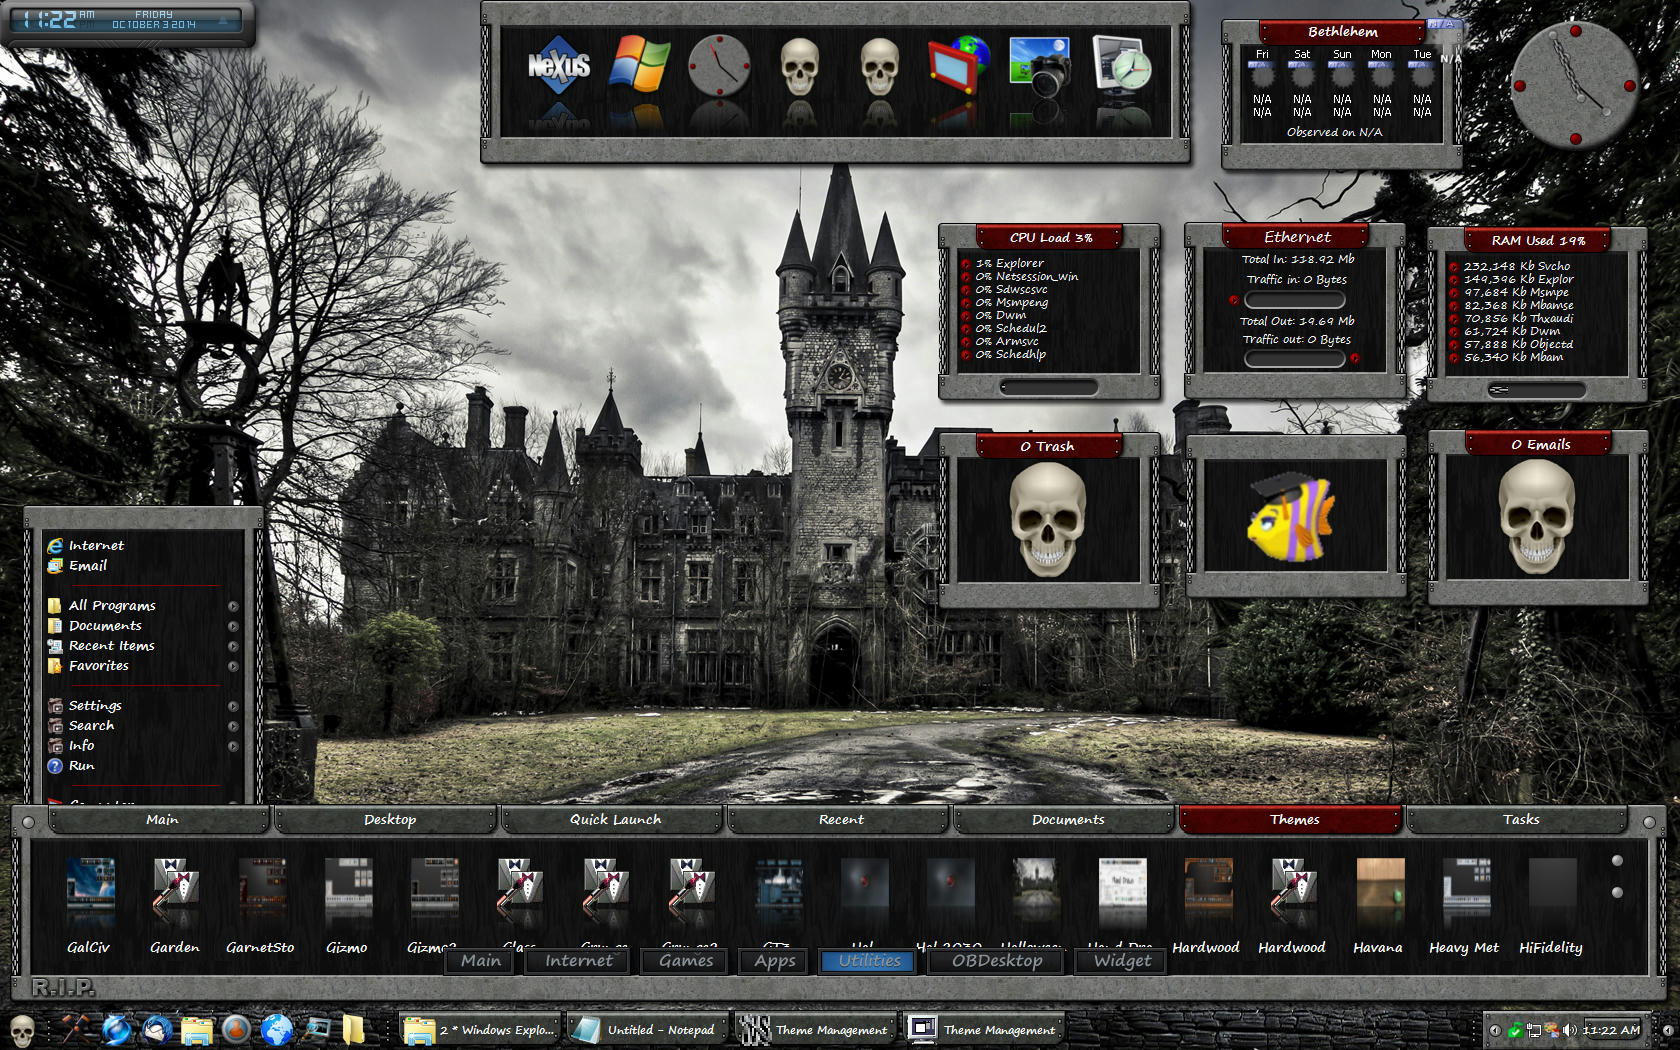Switch to the Main tab of the shelf

160,819
